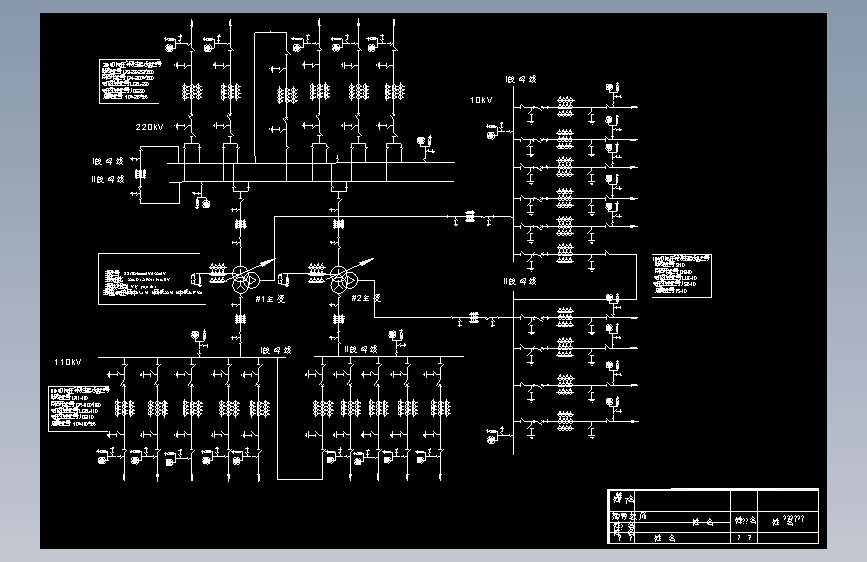Click the 10kV section tie connection loop
Viewport: 867px width, 562px height.
(575, 277)
